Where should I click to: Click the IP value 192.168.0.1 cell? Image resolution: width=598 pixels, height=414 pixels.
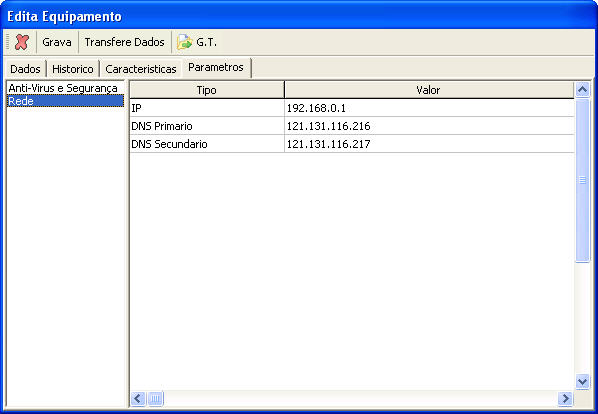point(429,108)
